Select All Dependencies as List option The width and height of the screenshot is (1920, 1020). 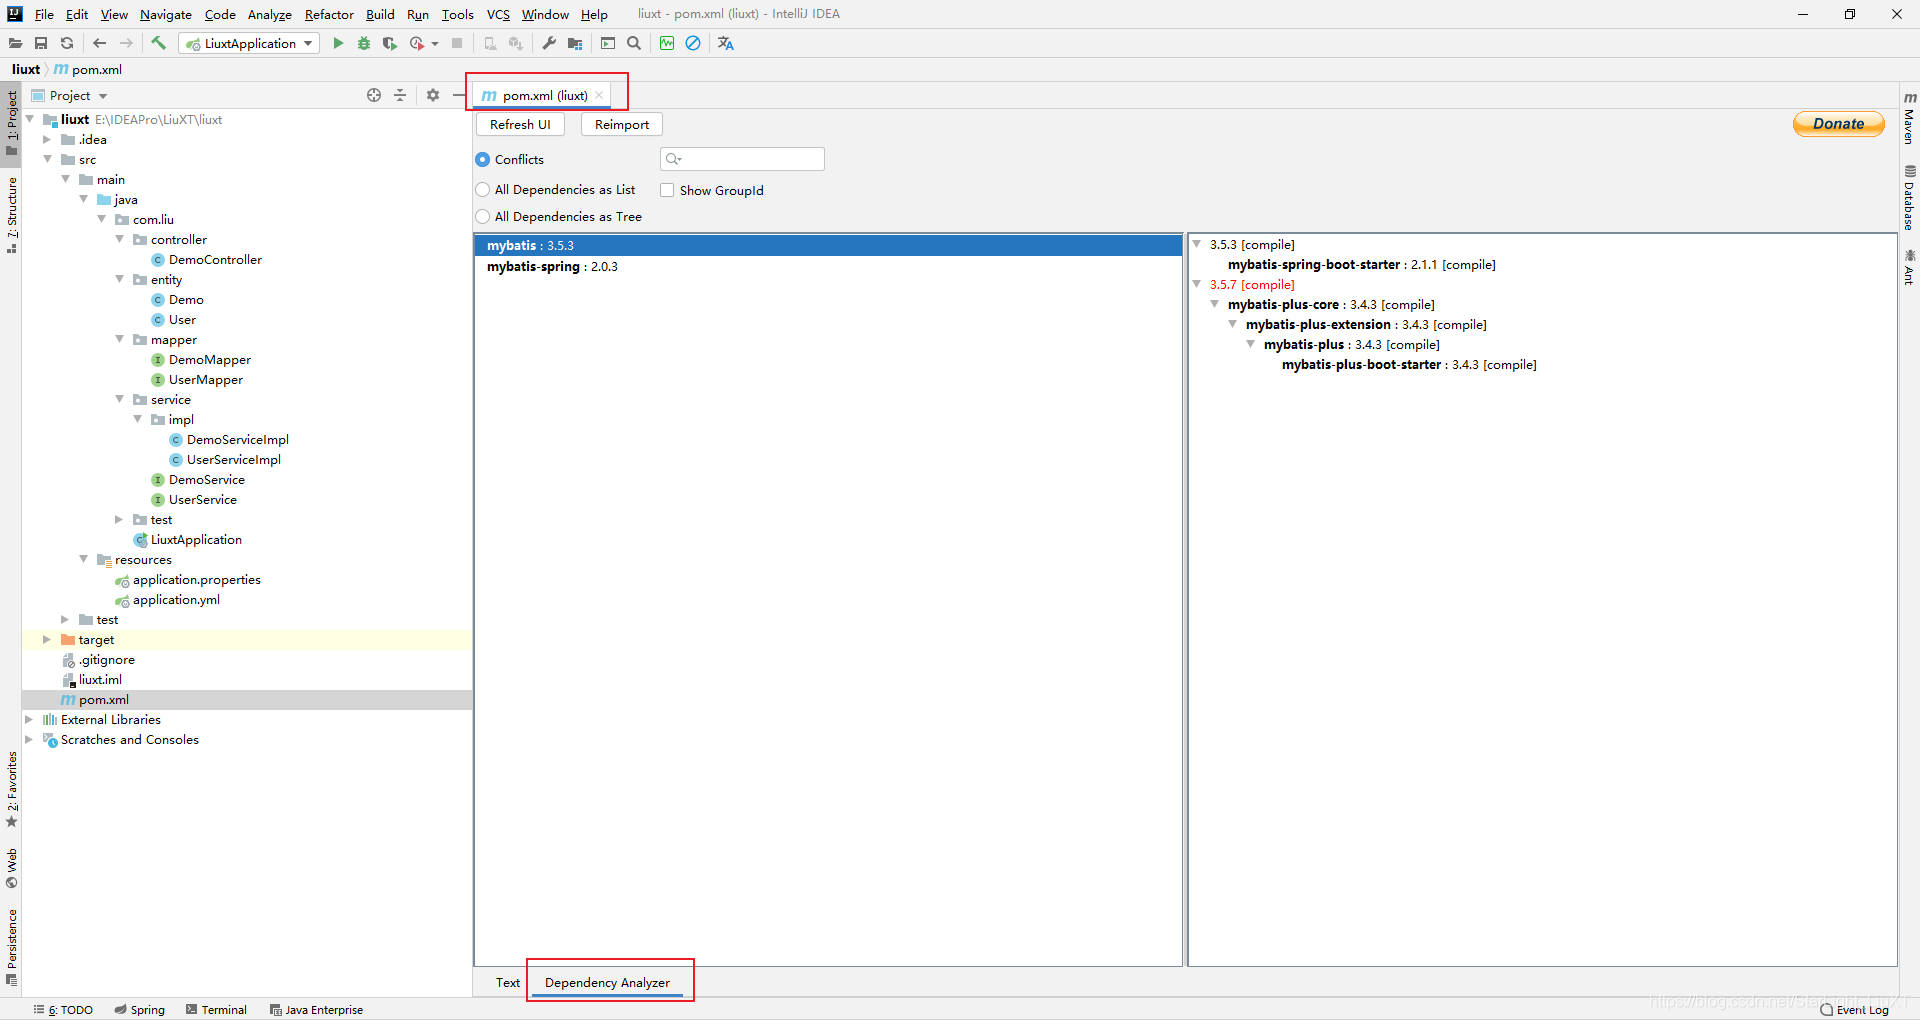click(x=483, y=190)
